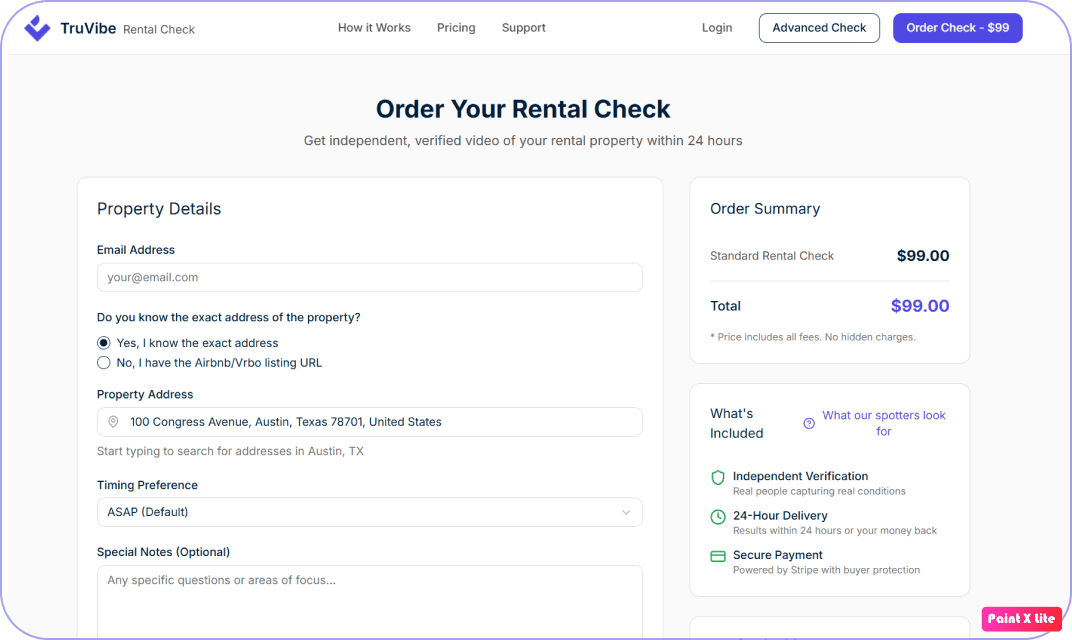Click the Email Address input field

click(370, 277)
